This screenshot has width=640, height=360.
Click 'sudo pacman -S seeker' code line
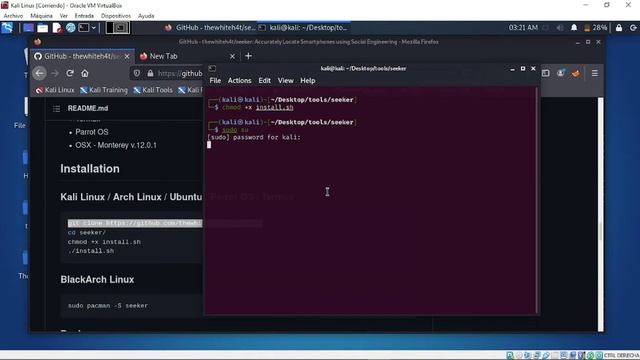tap(108, 305)
